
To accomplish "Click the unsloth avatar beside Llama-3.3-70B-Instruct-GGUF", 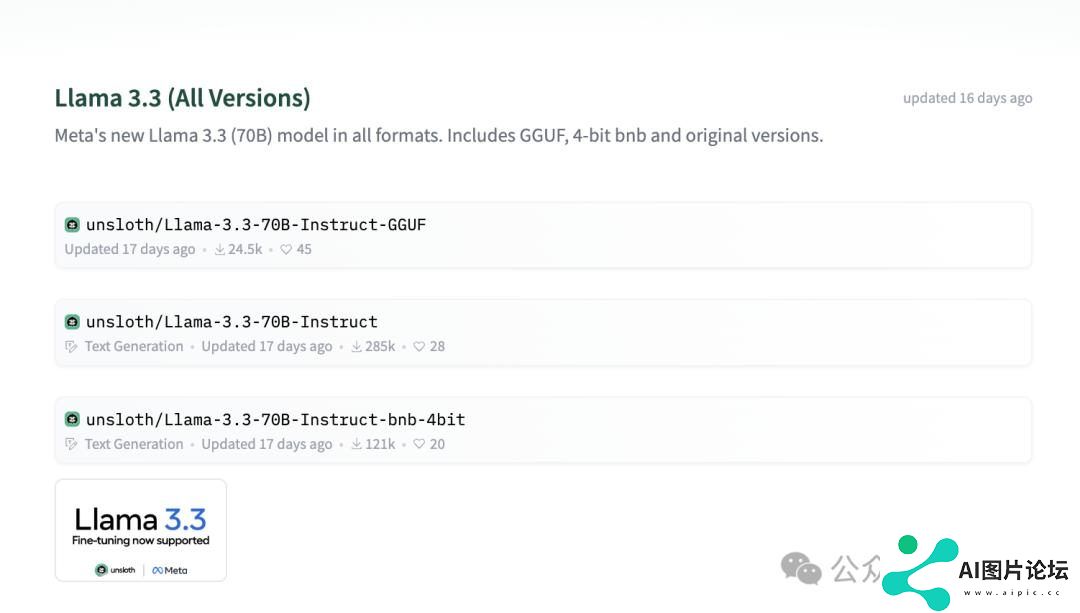I will (x=72, y=225).
